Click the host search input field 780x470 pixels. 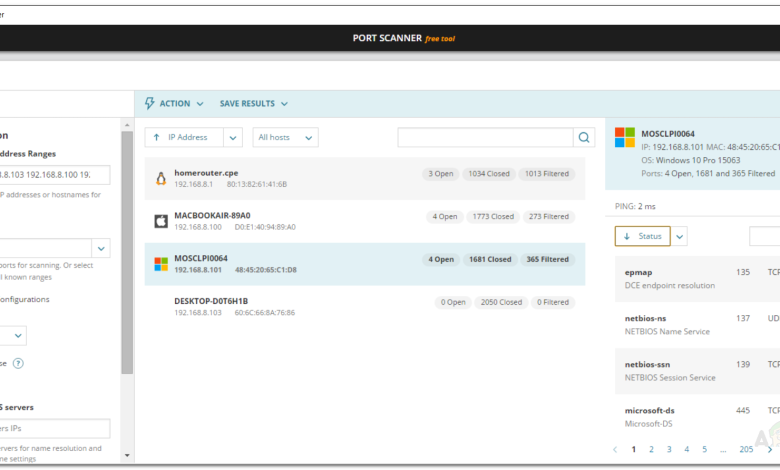485,137
